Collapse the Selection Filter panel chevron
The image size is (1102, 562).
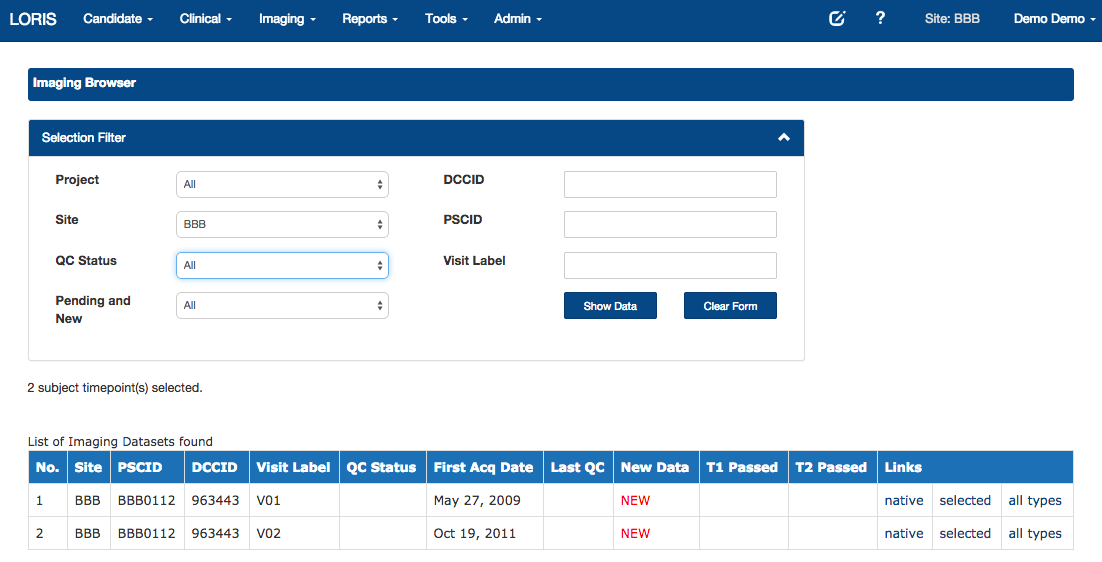point(784,138)
